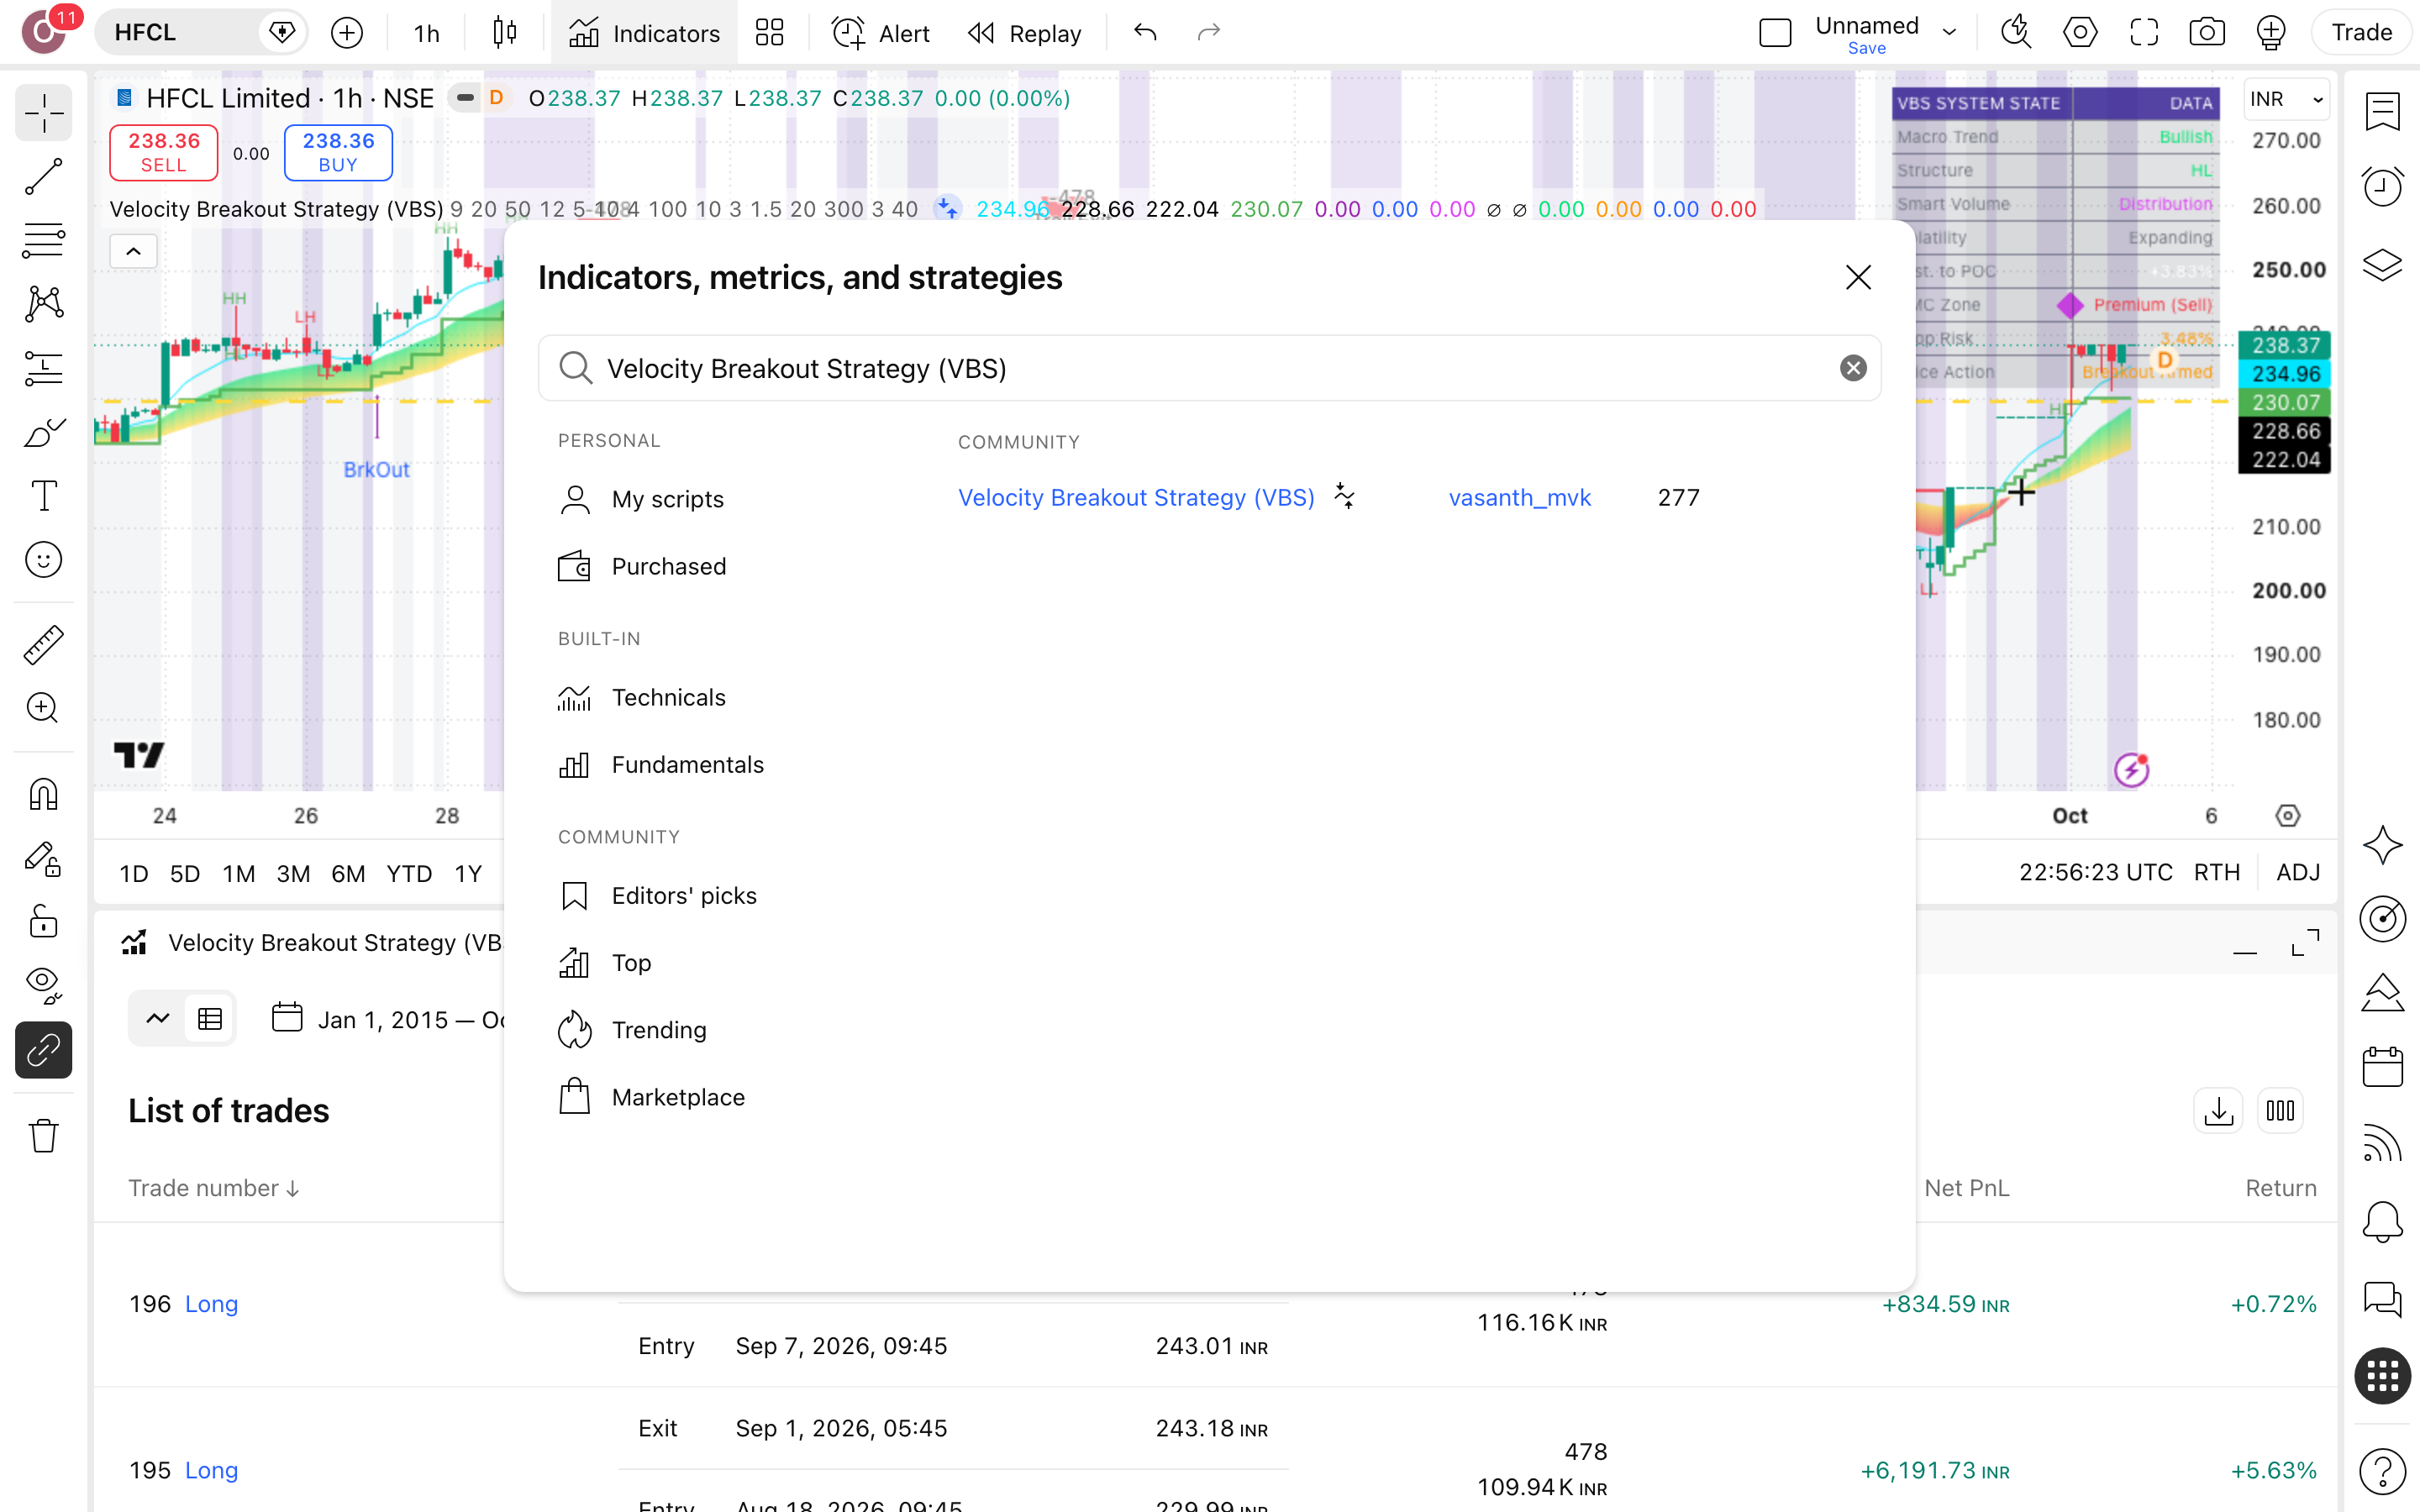Toggle hide all drawings eye icon

(x=43, y=985)
